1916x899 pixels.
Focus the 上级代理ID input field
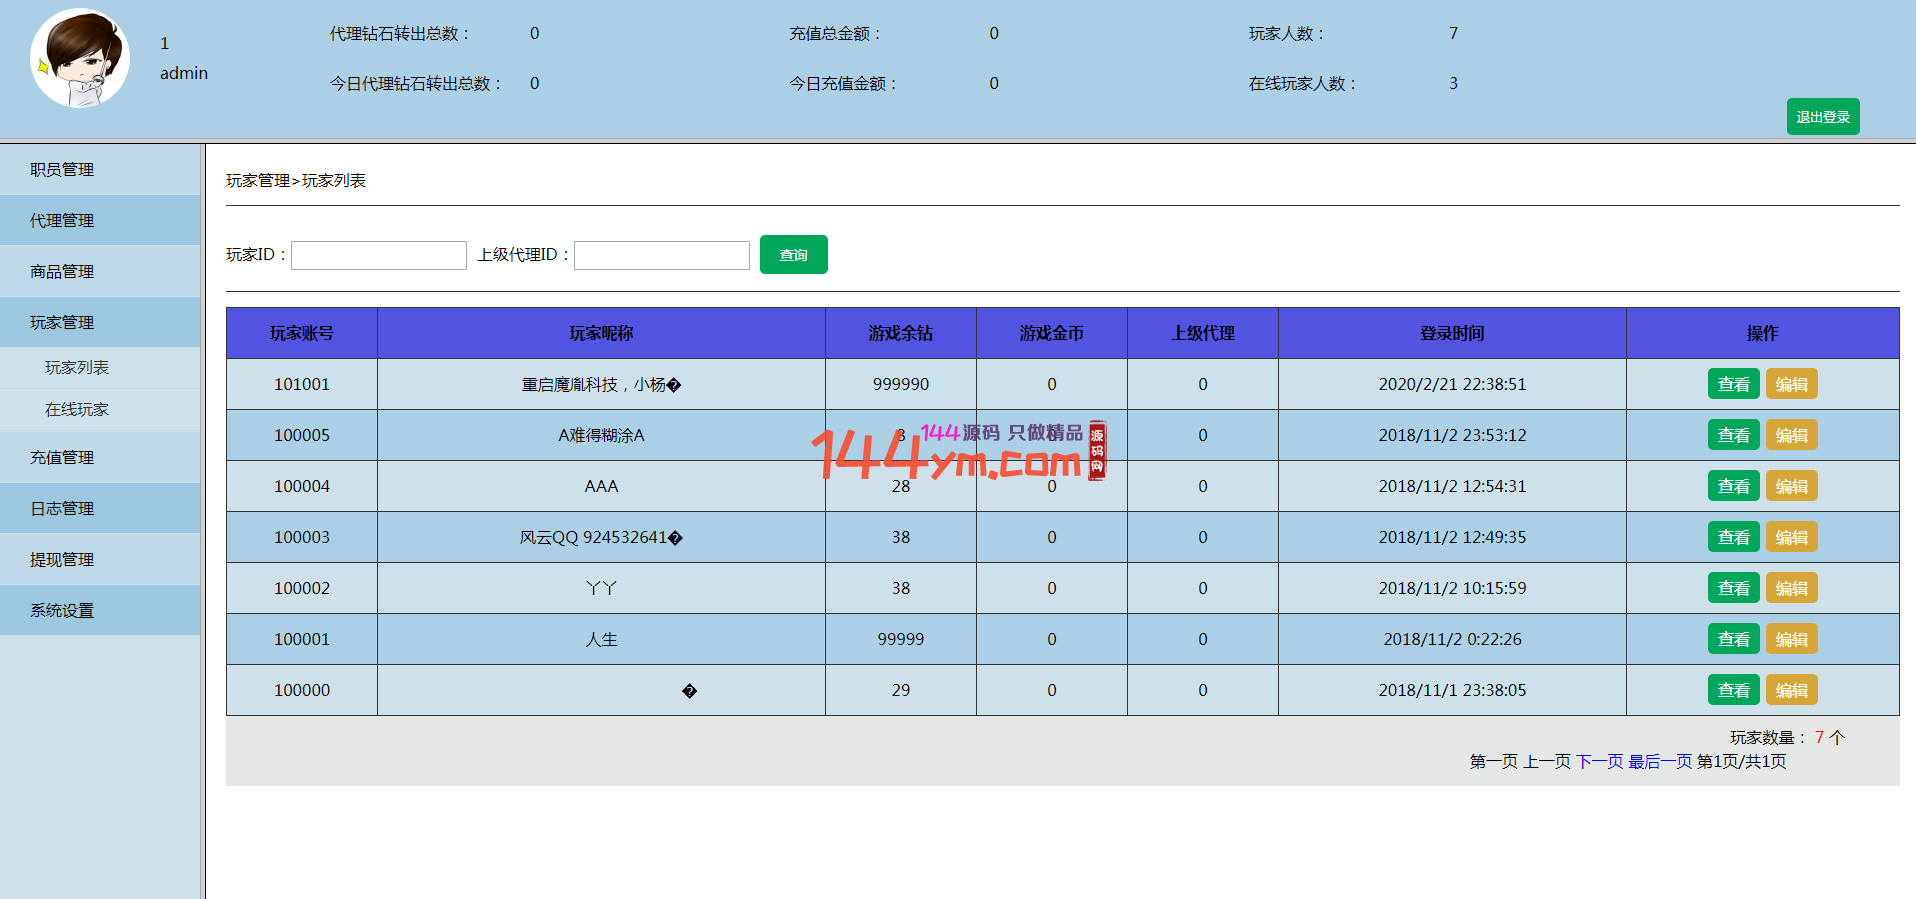point(661,255)
